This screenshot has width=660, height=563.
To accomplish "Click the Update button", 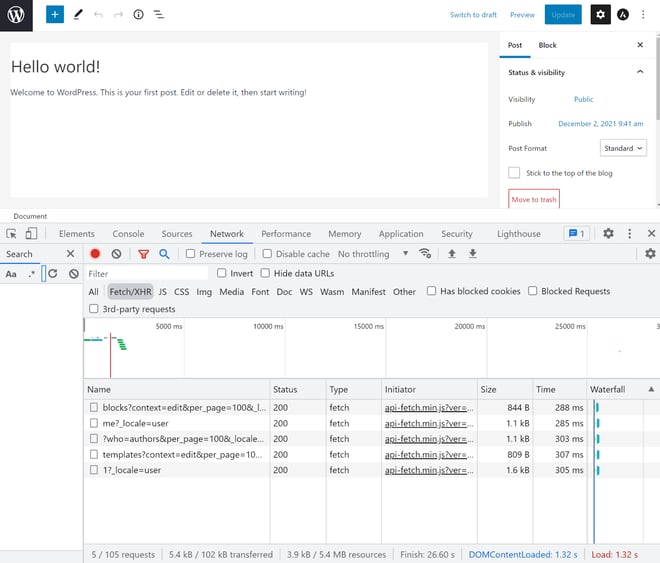I will (x=563, y=15).
